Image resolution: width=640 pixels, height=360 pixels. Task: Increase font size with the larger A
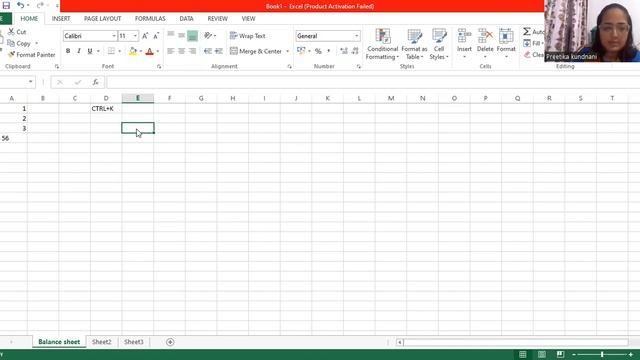pos(145,36)
